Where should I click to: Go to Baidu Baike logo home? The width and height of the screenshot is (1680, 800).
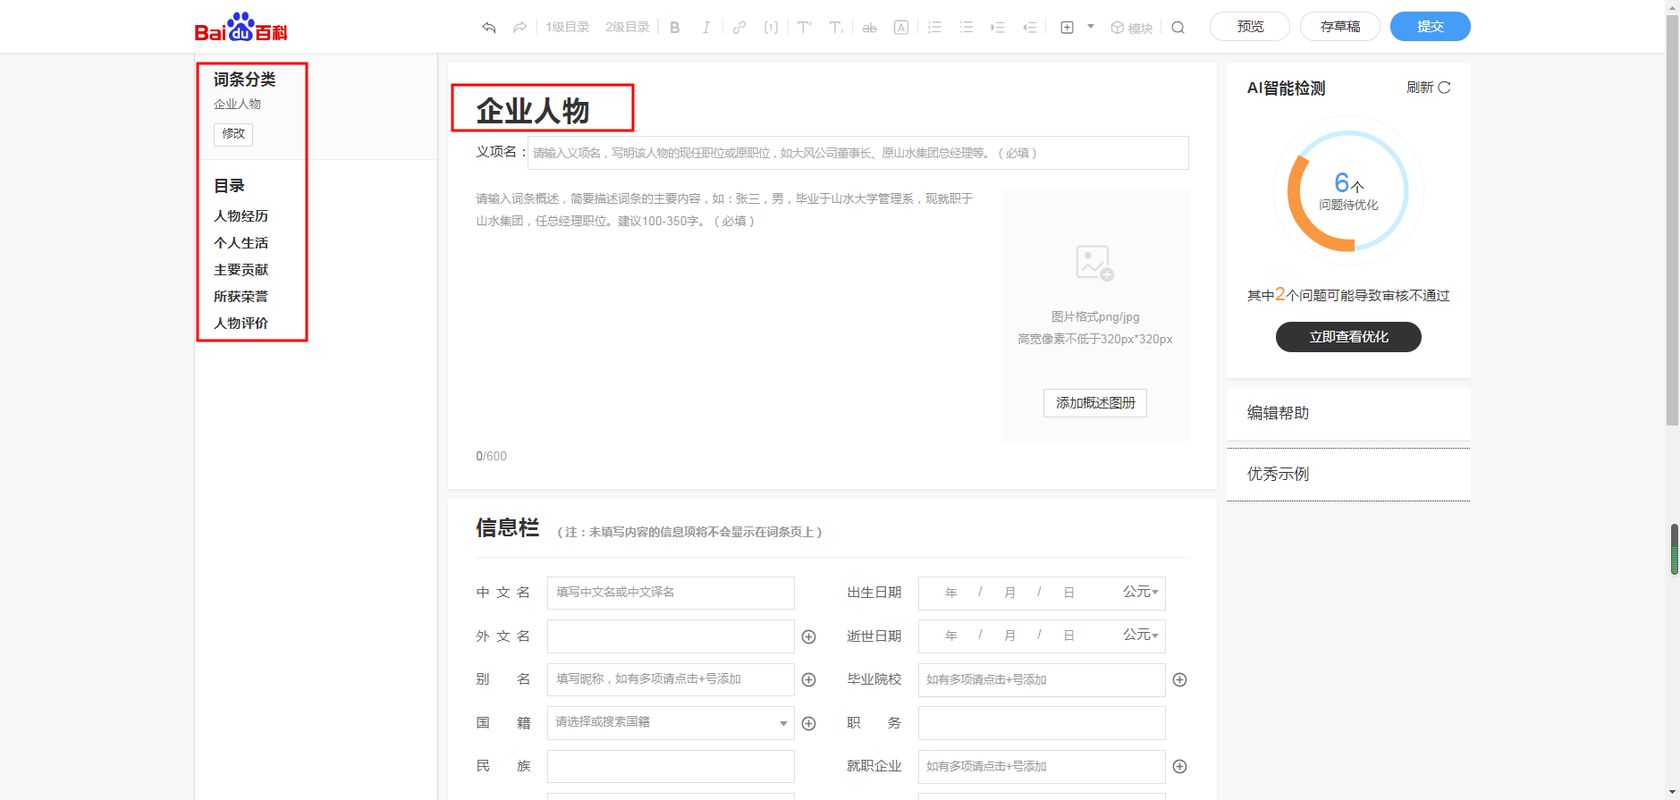coord(241,27)
